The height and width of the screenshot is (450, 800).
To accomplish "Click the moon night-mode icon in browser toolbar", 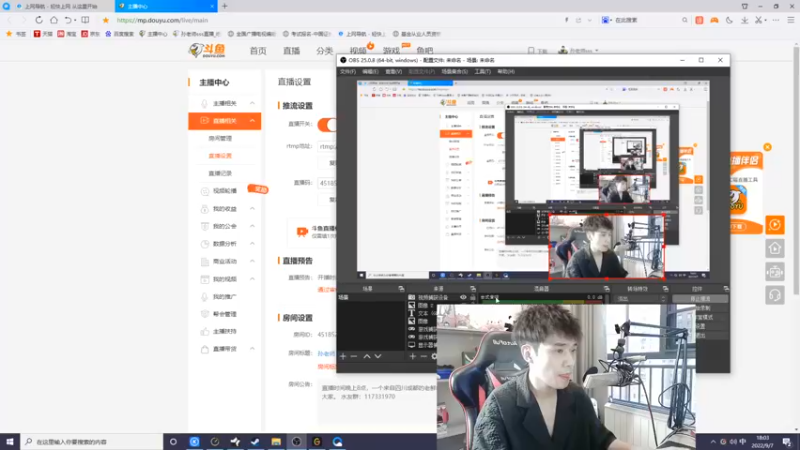I will click(x=729, y=20).
